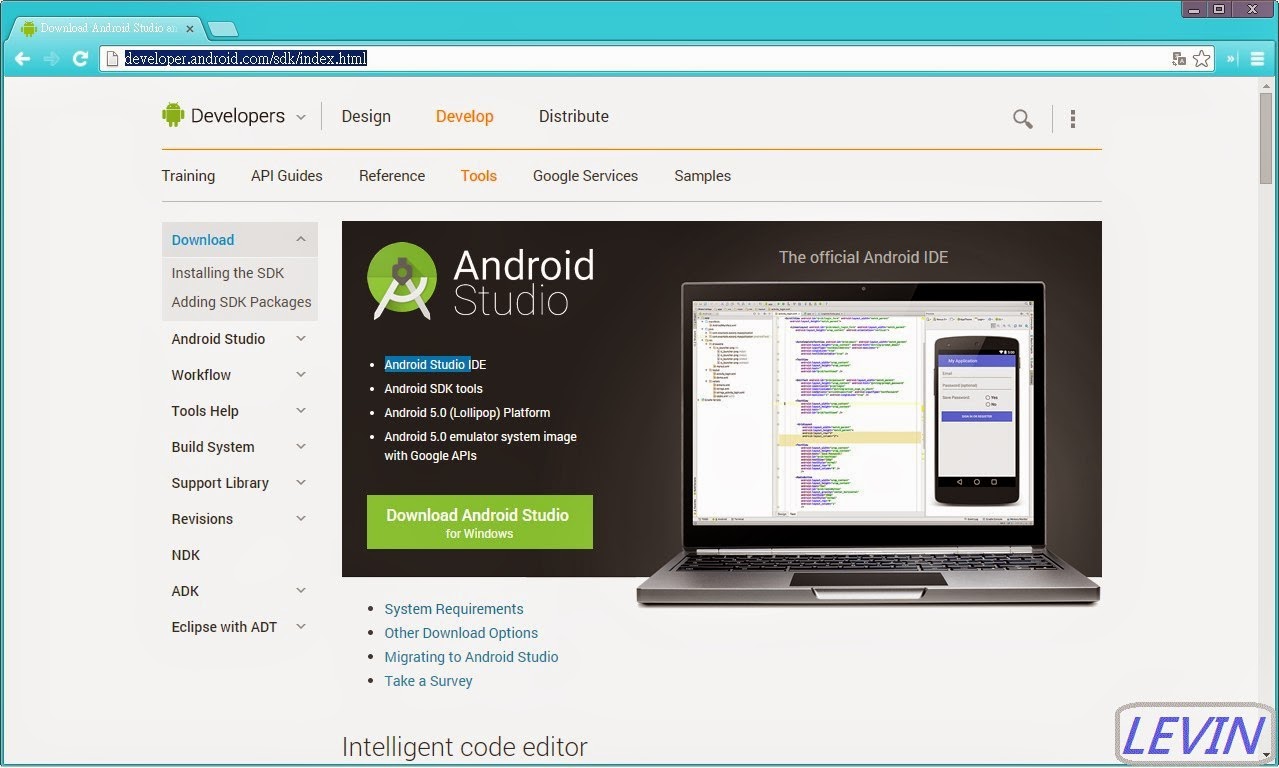This screenshot has height=768, width=1279.
Task: Open the System Requirements link
Action: click(454, 609)
